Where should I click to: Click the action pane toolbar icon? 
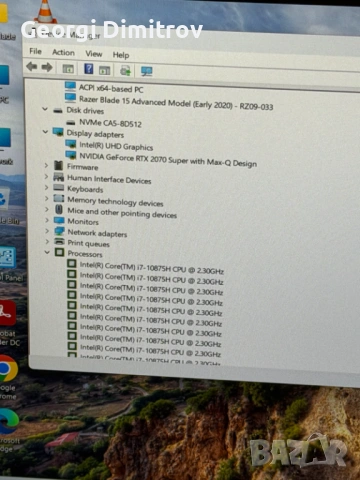point(104,70)
